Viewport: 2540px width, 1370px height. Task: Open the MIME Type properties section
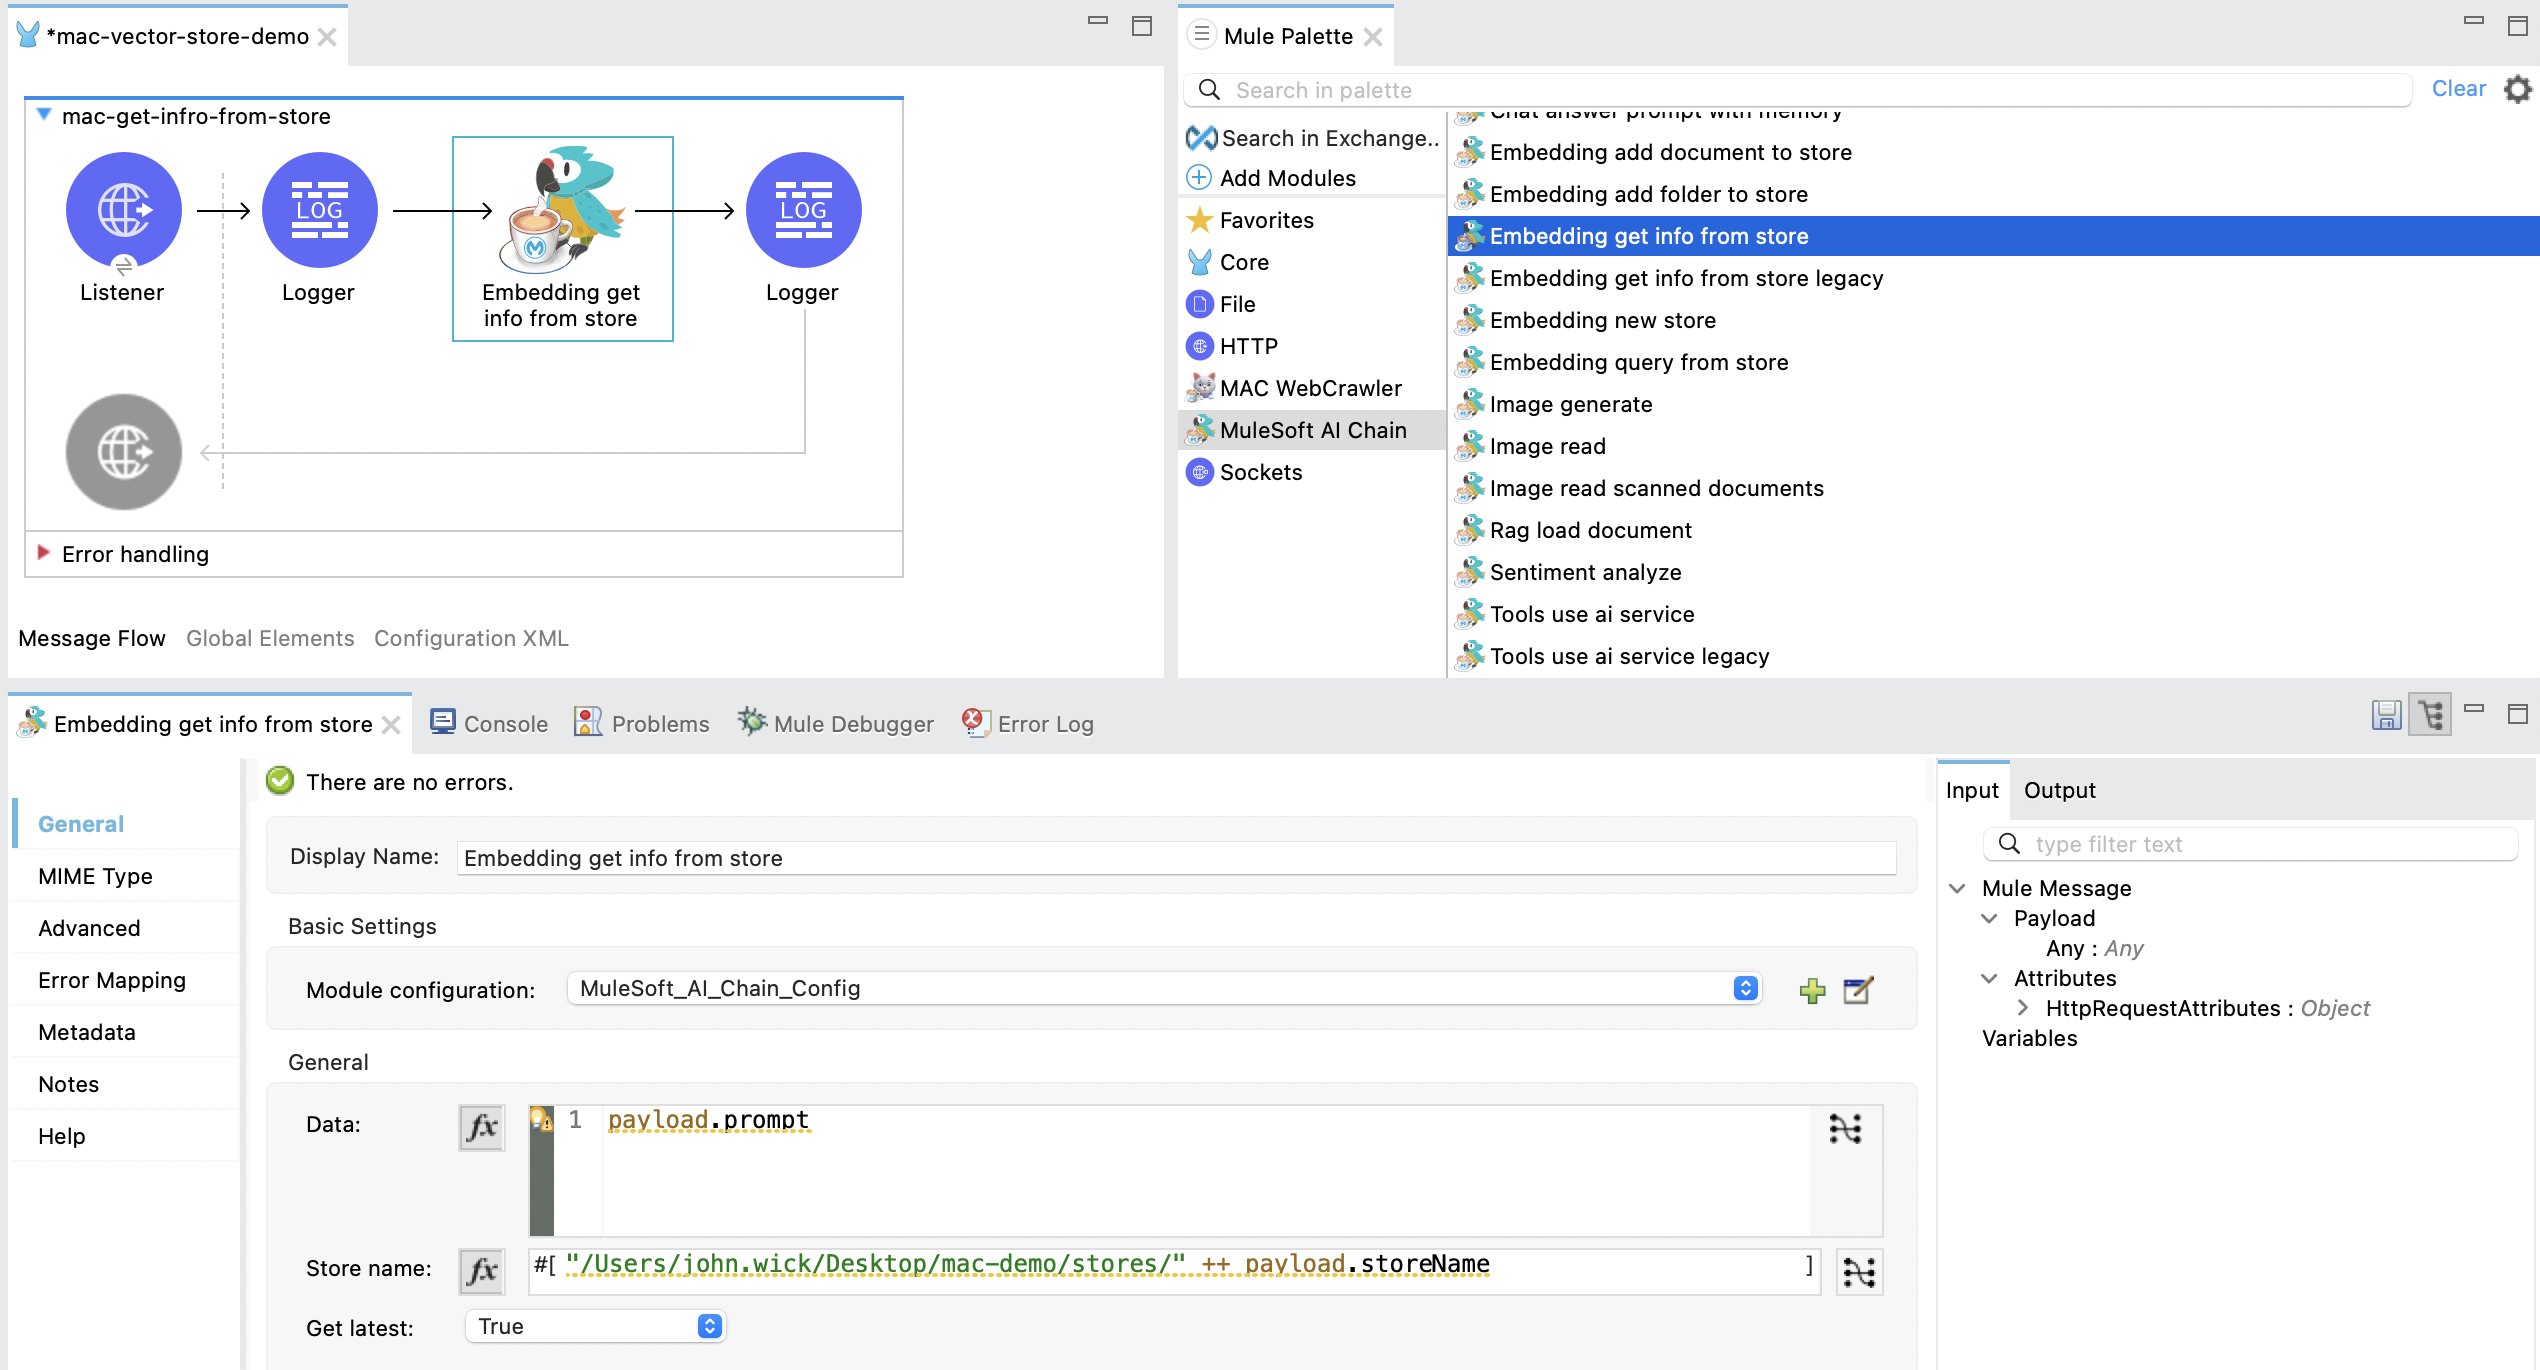pos(95,876)
